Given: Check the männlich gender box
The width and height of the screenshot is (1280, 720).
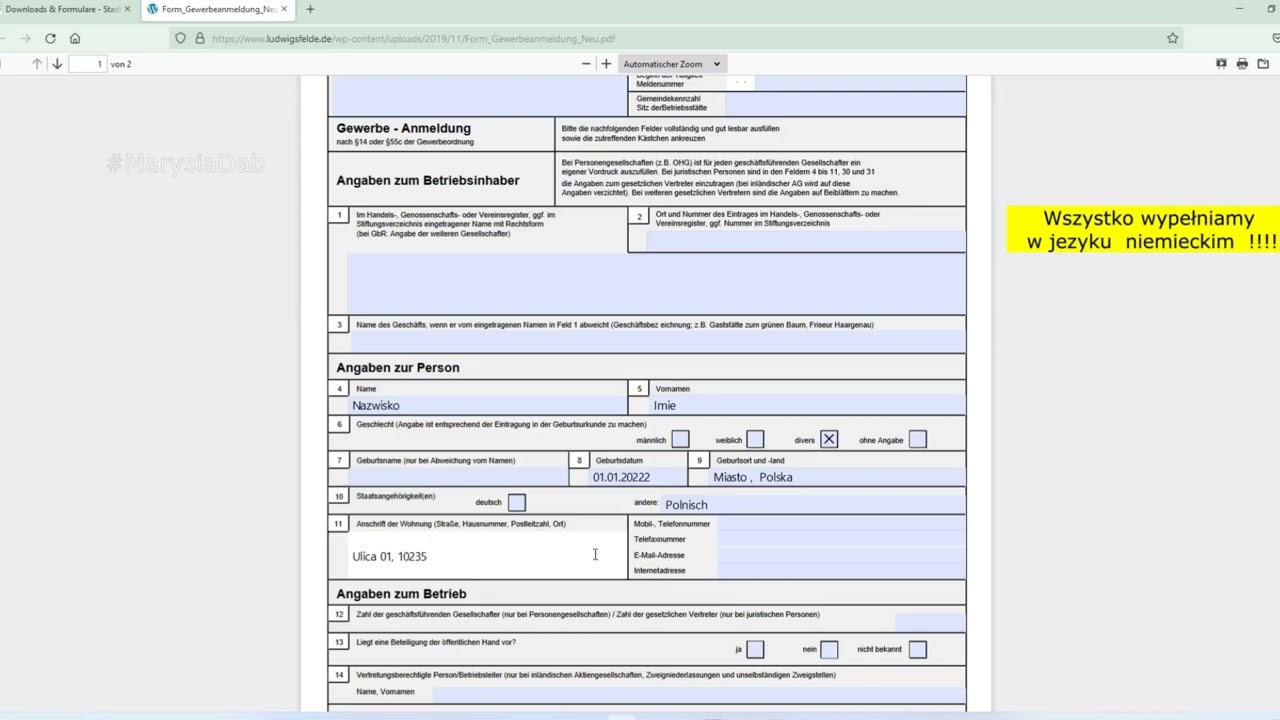Looking at the screenshot, I should coord(680,440).
